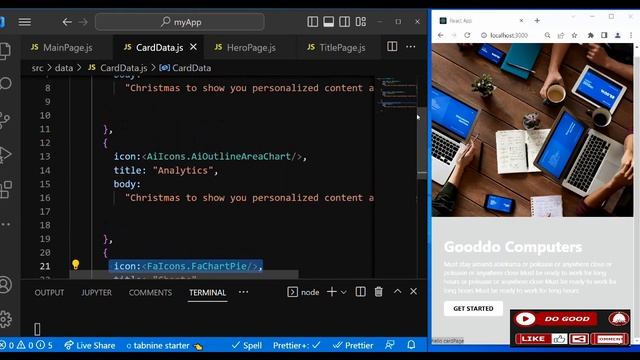Open the Accounts icon in activity bar
The width and height of the screenshot is (640, 360).
6,284
